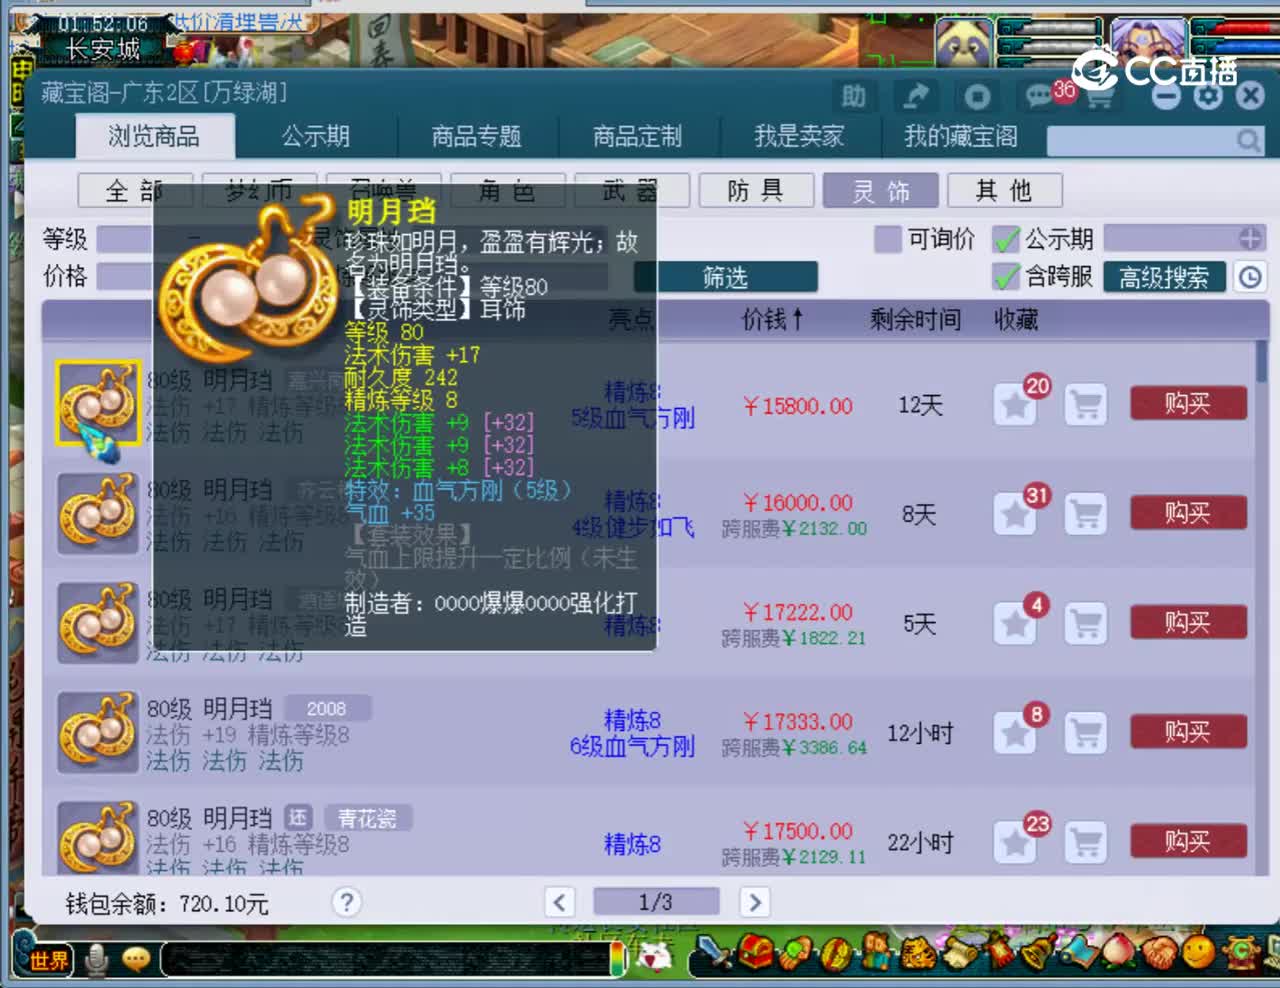Buy the ¥17500.00 明月珰 listing

(1188, 842)
